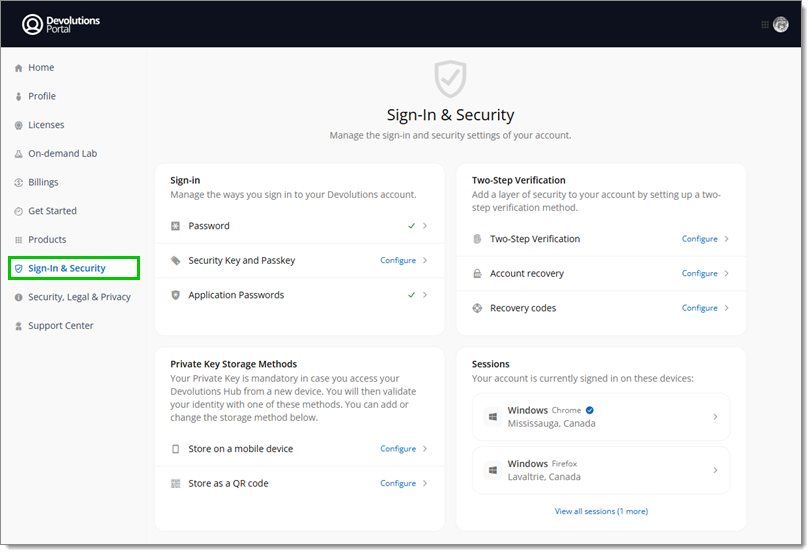Screen dimensions: 812x555
Task: Click the Licenses badge icon in sidebar
Action: pos(19,125)
